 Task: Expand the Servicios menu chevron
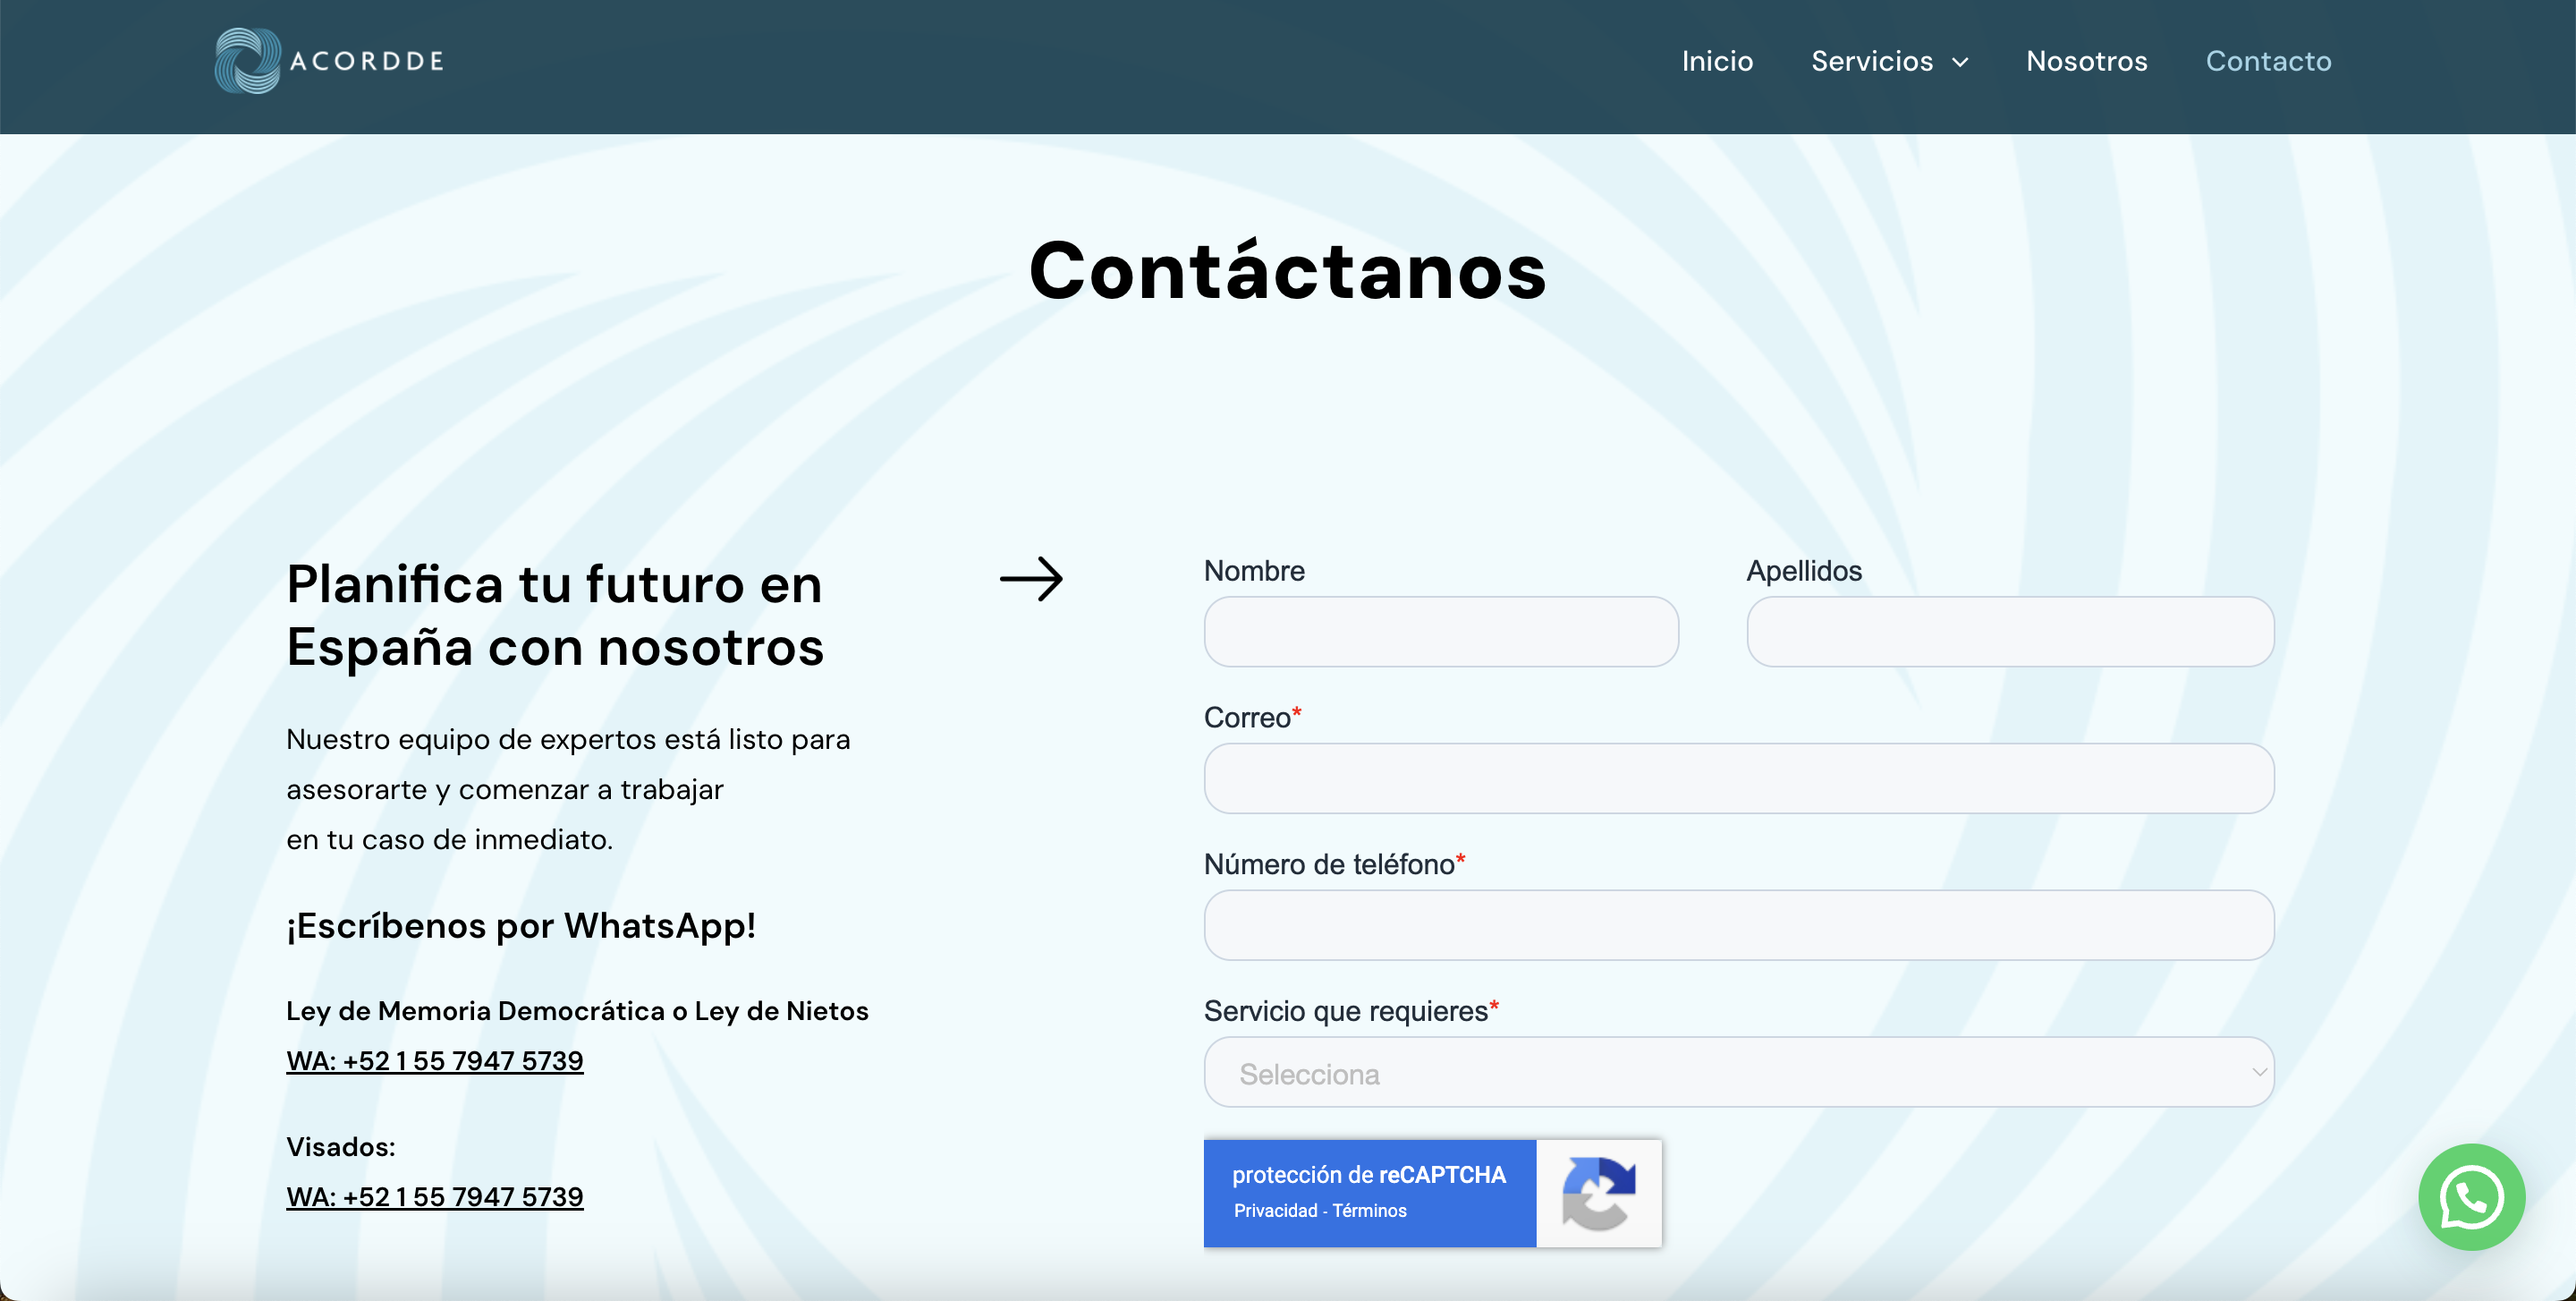pos(1960,62)
